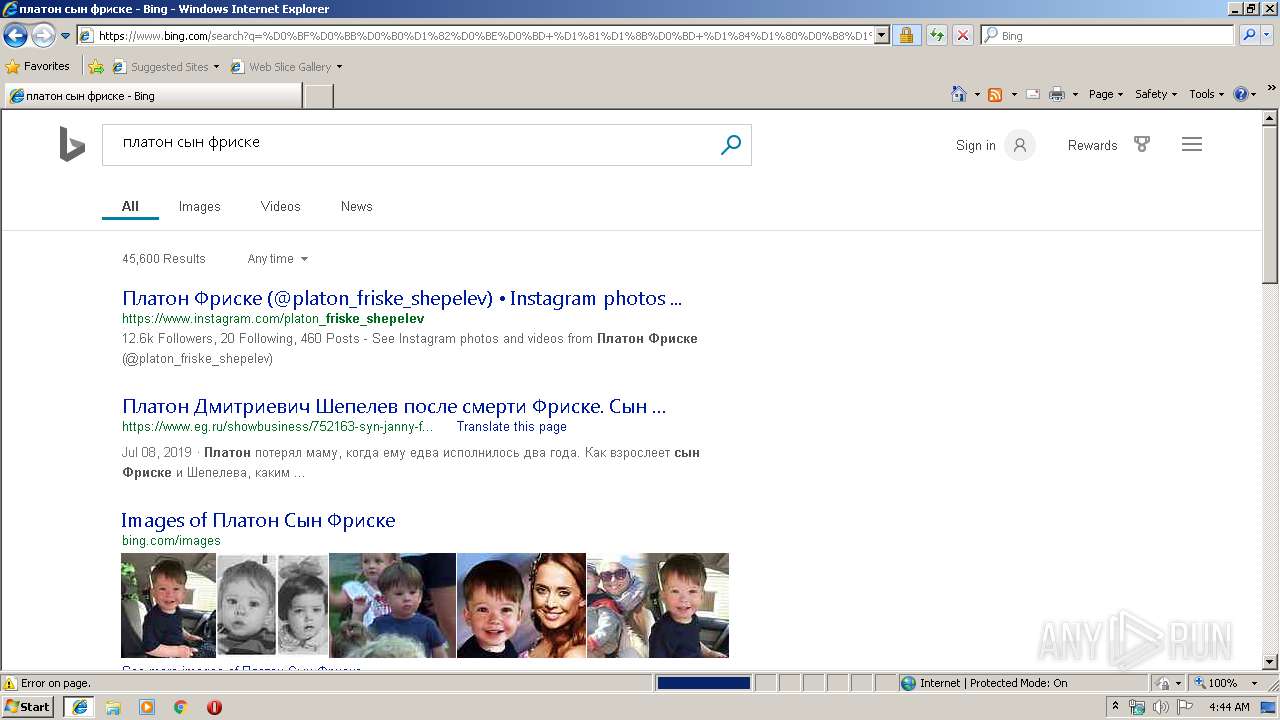The width and height of the screenshot is (1280, 720).
Task: Open the Windows Explorer folder taskbar icon
Action: point(113,707)
